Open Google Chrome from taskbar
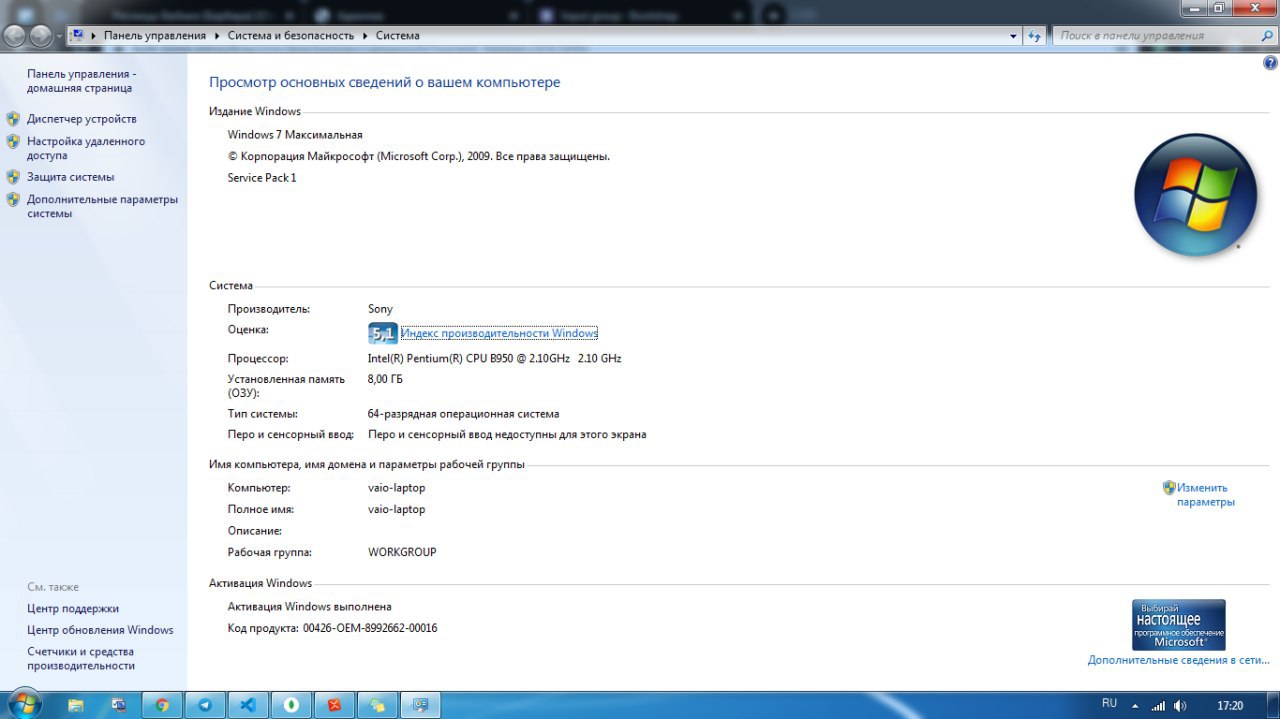This screenshot has height=719, width=1280. click(x=162, y=705)
